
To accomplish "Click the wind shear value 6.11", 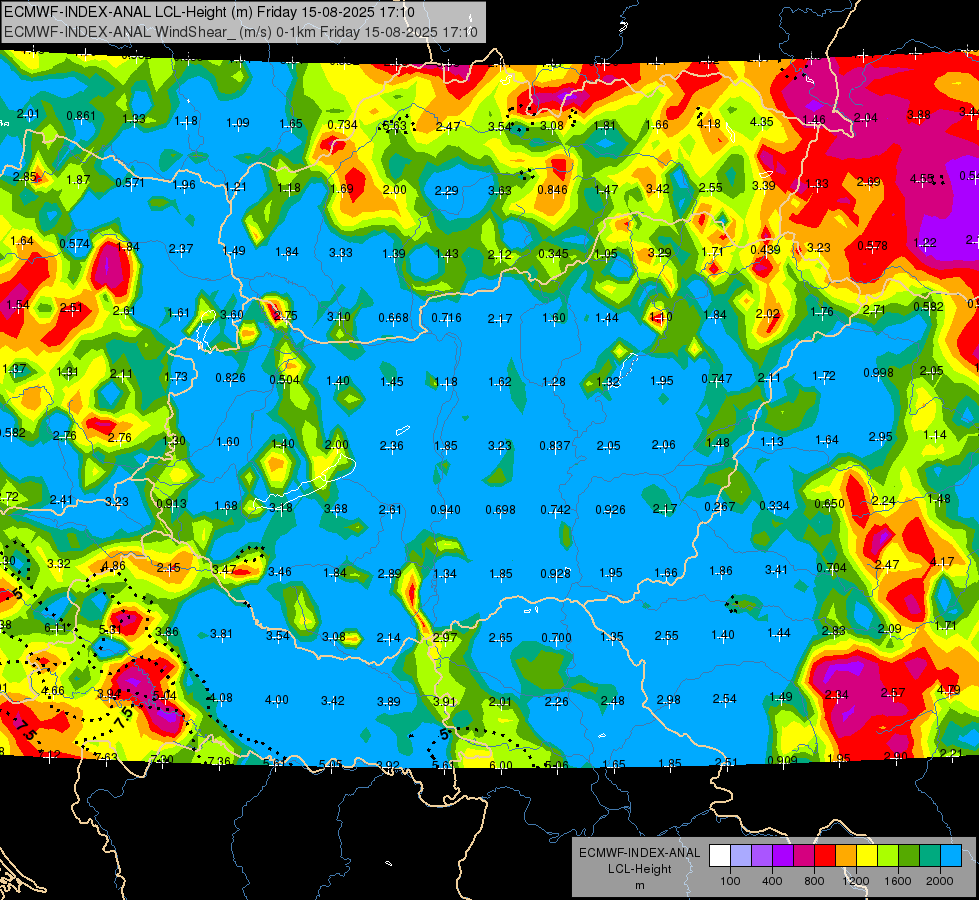I will 55,628.
